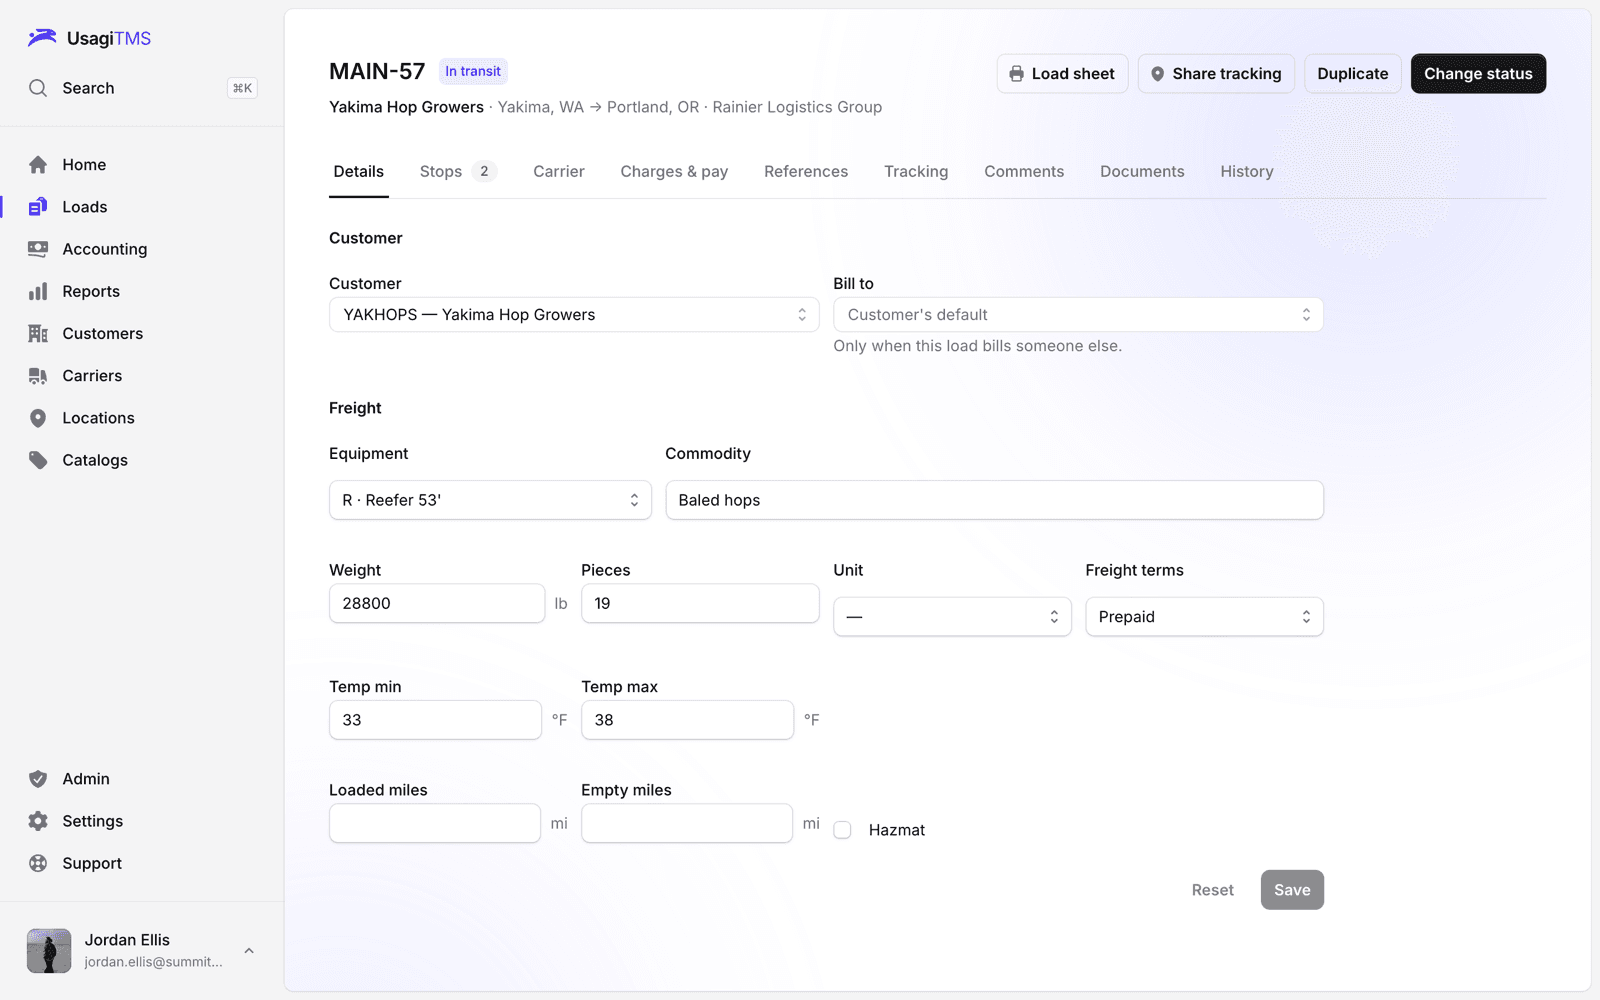Open the Charges & pay tab

pyautogui.click(x=674, y=172)
